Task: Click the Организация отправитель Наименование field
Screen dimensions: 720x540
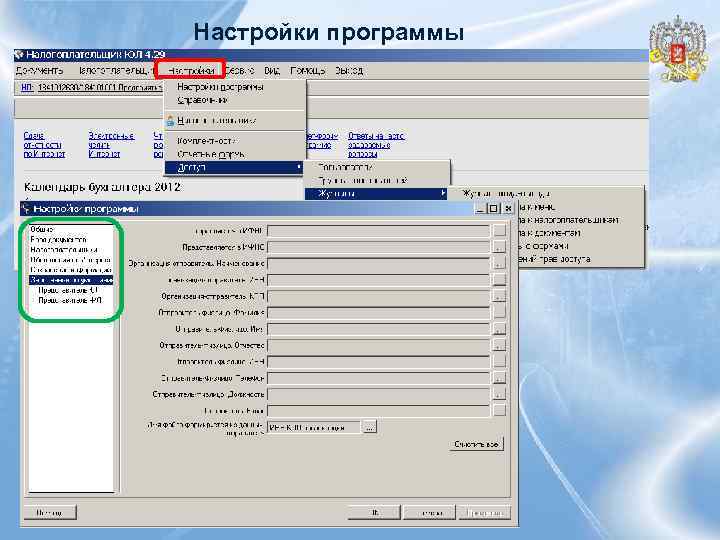Action: point(378,264)
